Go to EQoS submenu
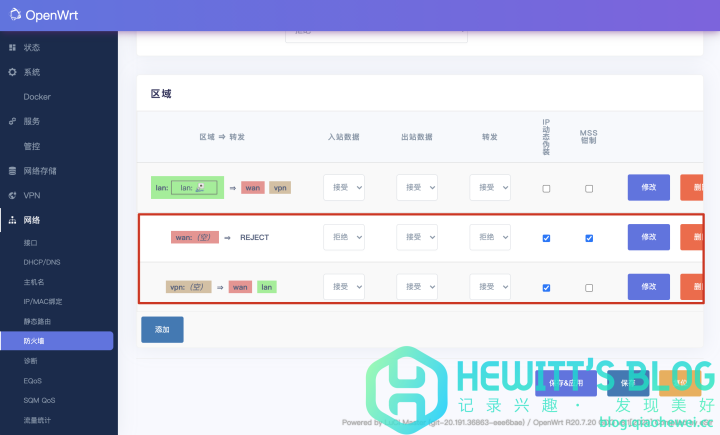The width and height of the screenshot is (720, 435). point(33,381)
